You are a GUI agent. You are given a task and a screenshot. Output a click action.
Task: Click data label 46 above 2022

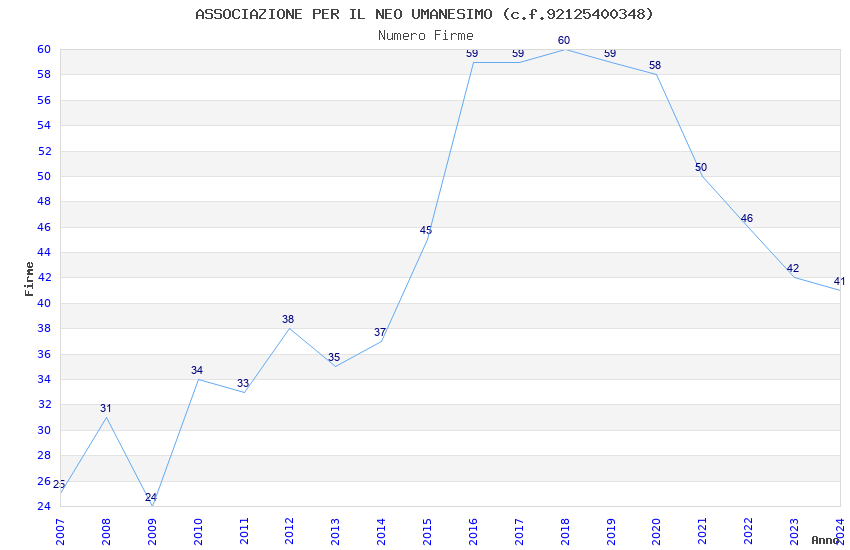tap(747, 218)
